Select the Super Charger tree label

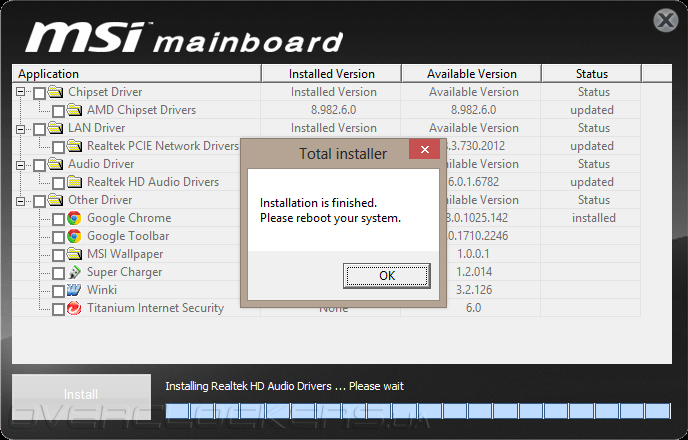click(125, 272)
